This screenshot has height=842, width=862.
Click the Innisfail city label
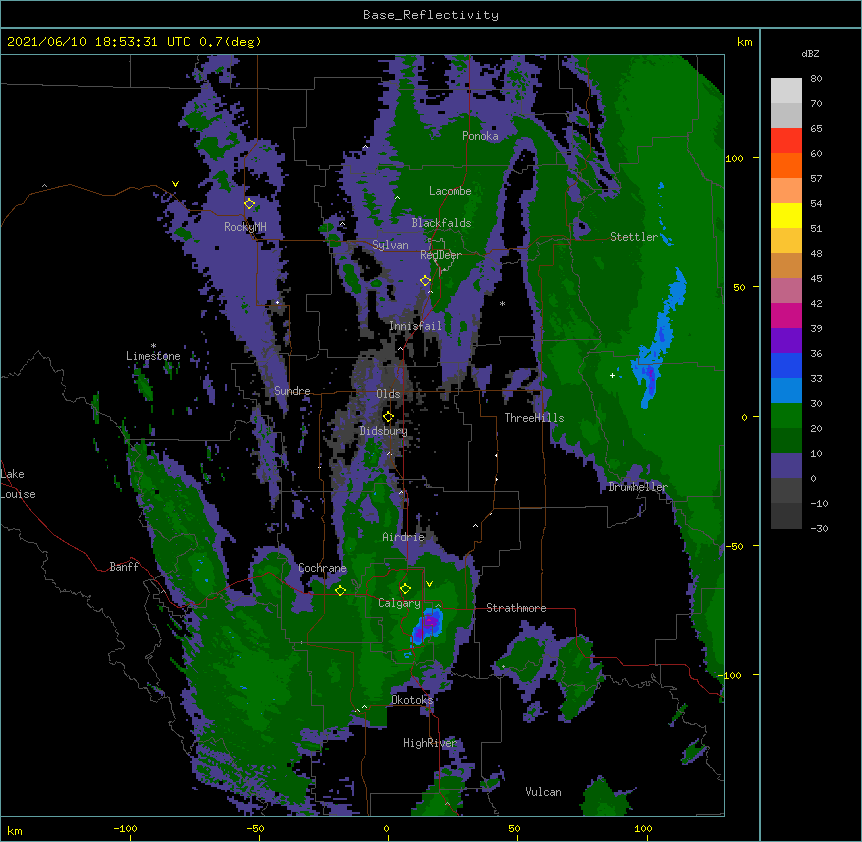coord(415,326)
